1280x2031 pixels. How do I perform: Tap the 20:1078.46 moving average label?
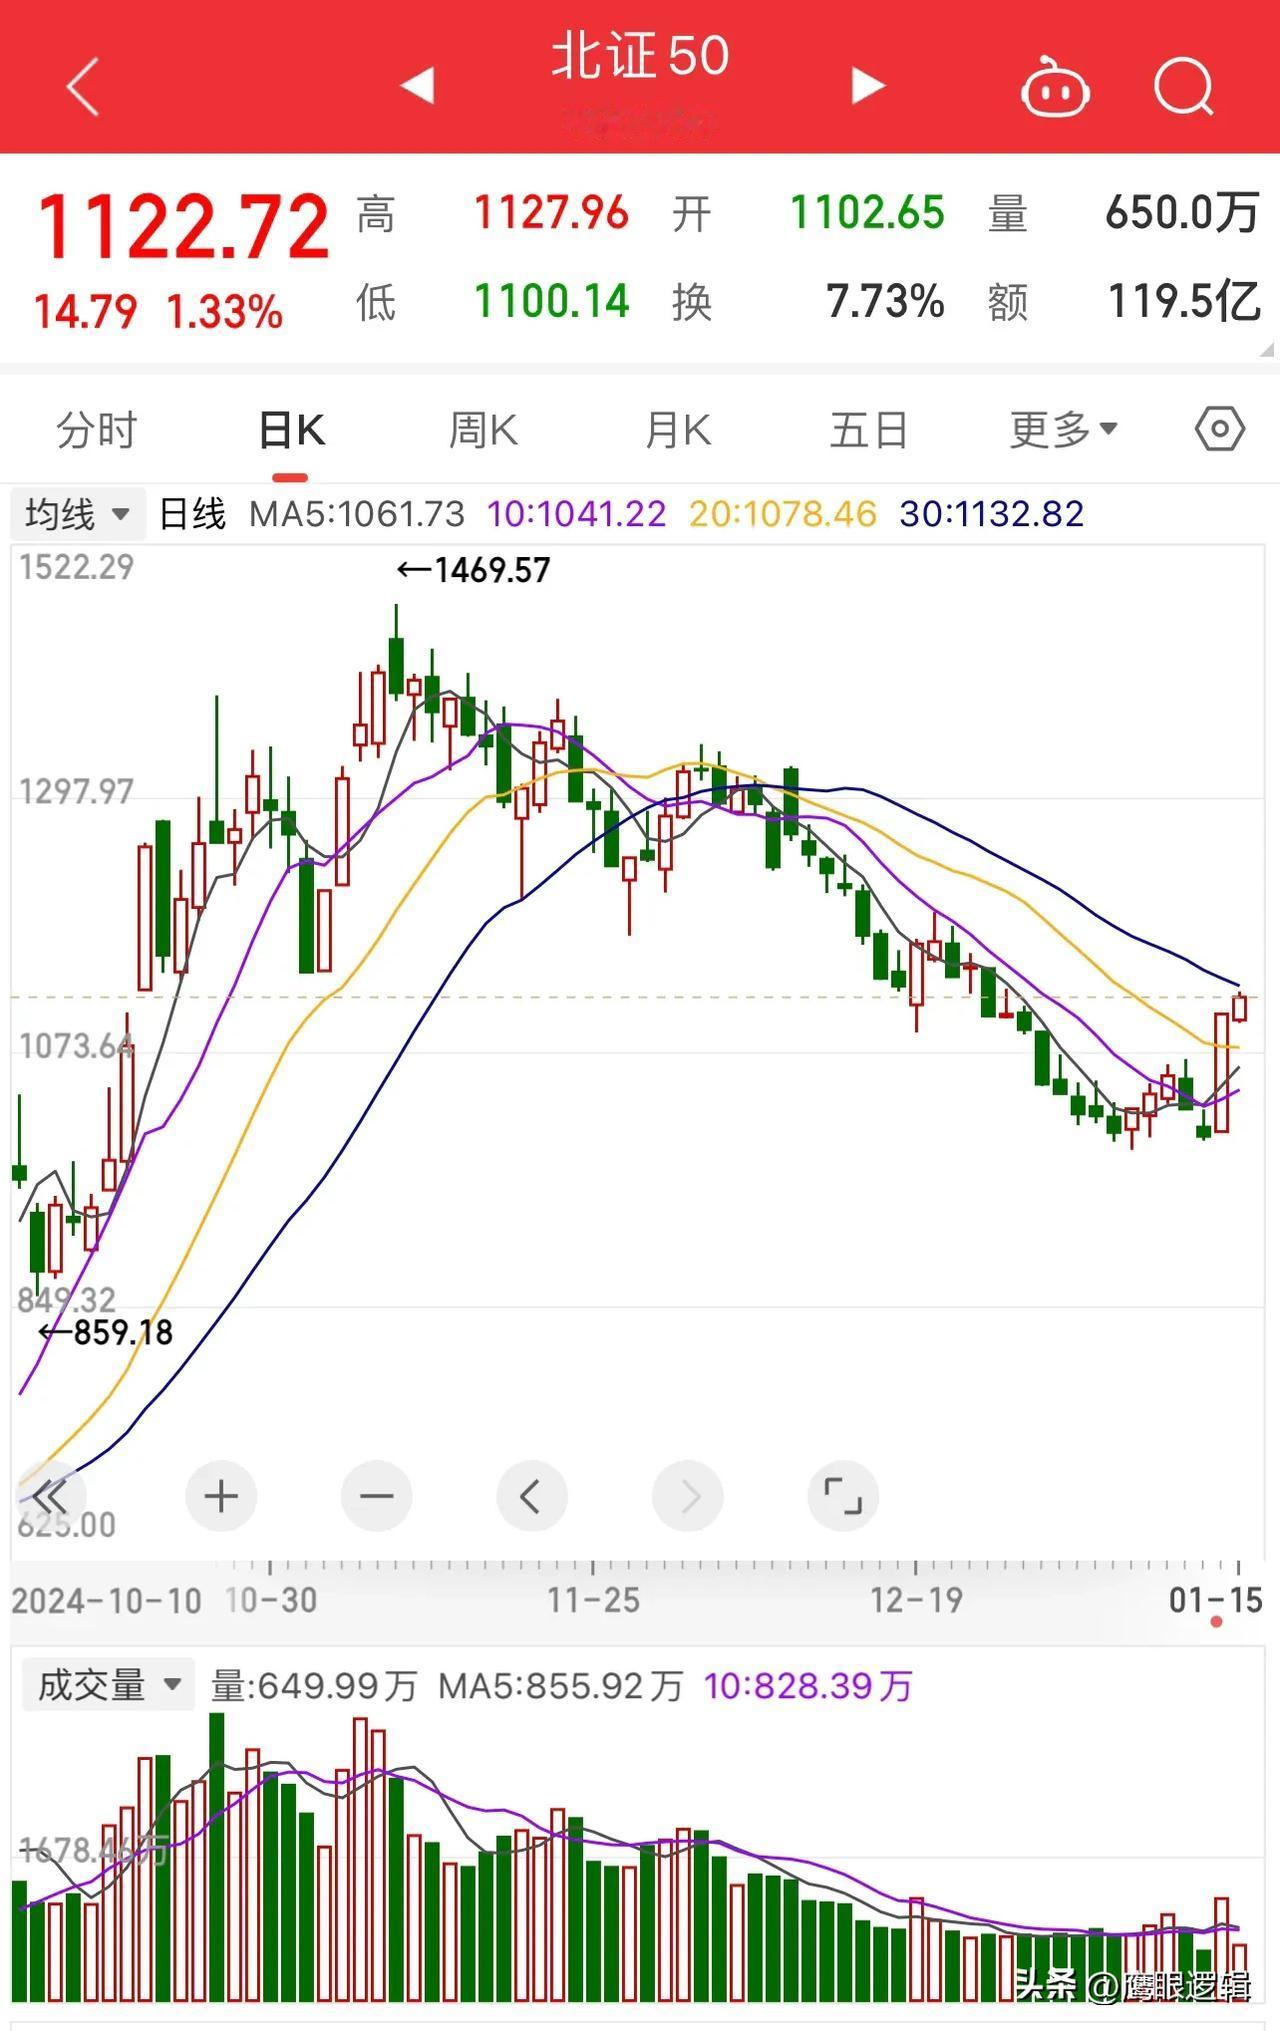[x=782, y=514]
